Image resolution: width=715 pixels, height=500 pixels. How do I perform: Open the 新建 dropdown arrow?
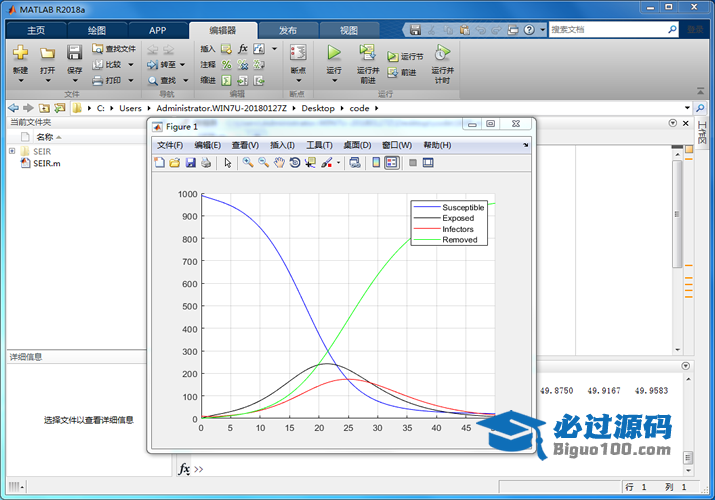(21, 81)
